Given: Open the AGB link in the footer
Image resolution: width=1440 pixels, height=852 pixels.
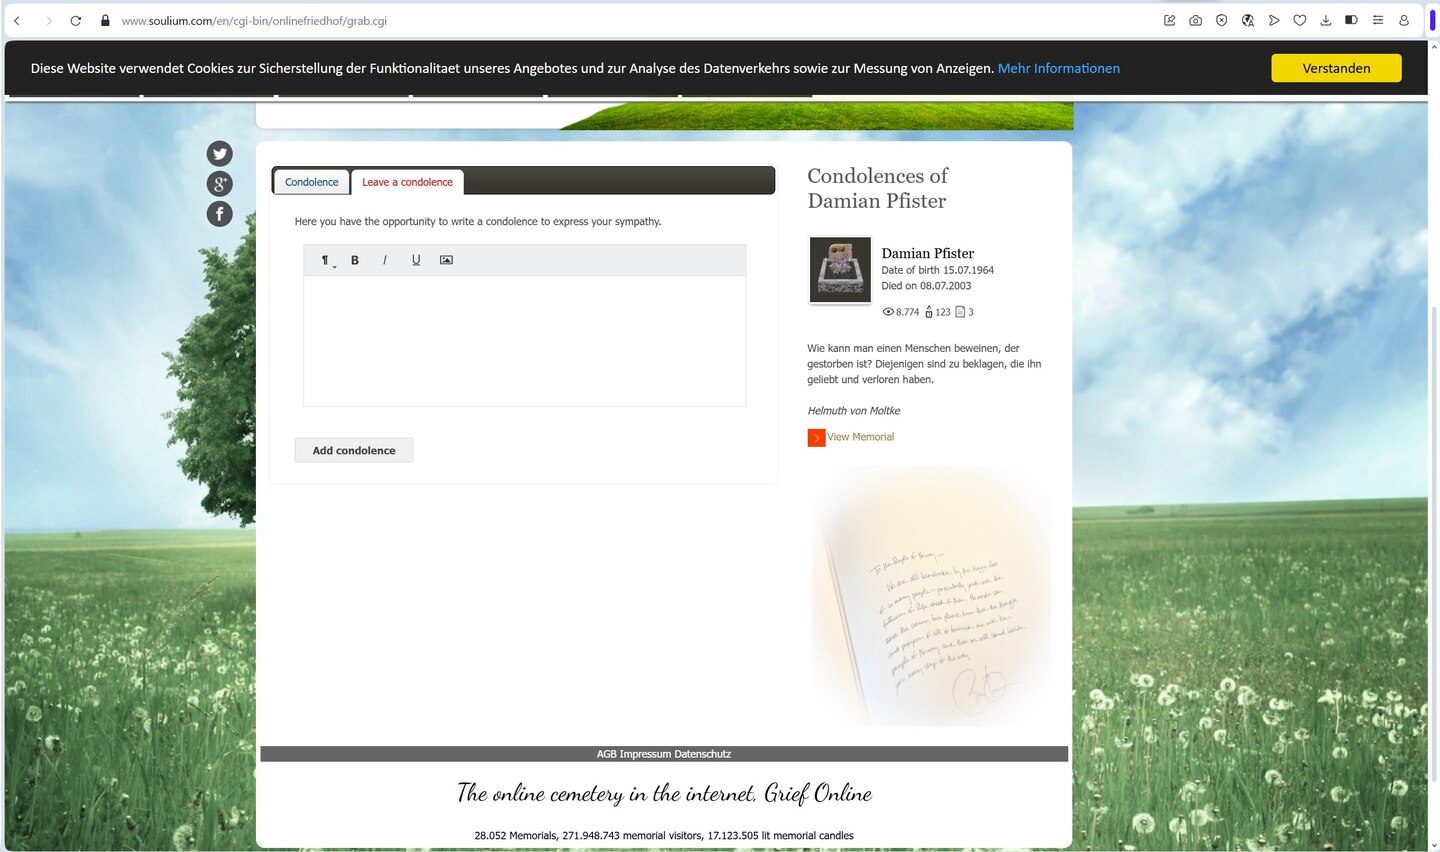Looking at the screenshot, I should [606, 754].
